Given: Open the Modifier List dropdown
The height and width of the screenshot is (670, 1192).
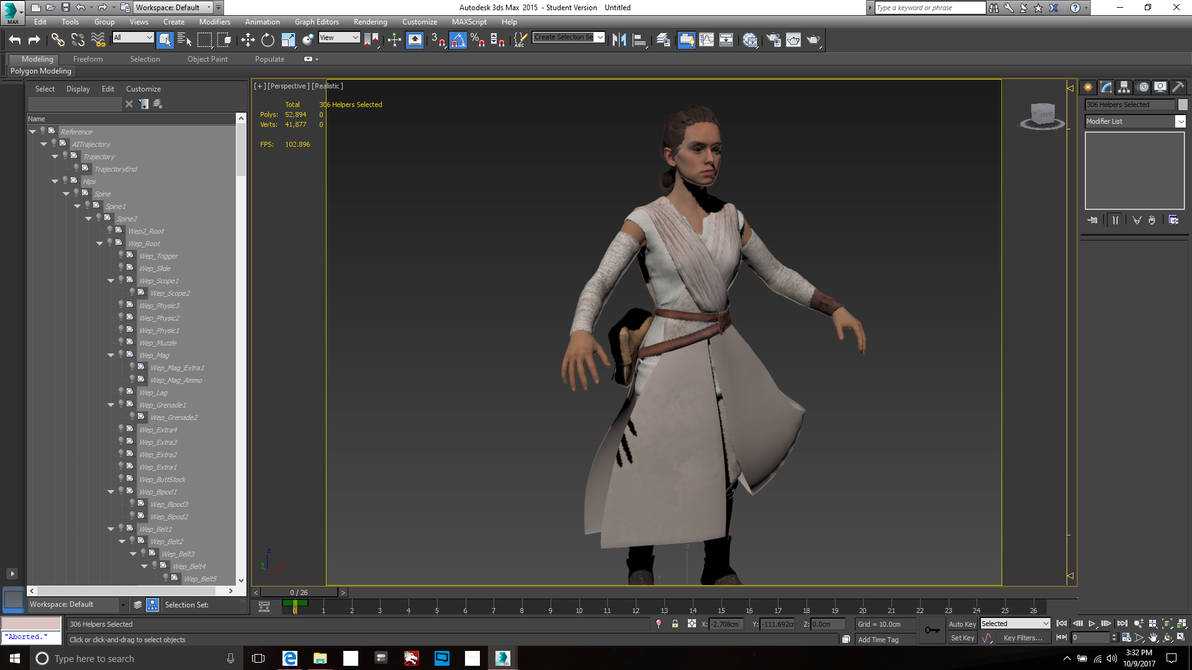Looking at the screenshot, I should (x=1178, y=121).
